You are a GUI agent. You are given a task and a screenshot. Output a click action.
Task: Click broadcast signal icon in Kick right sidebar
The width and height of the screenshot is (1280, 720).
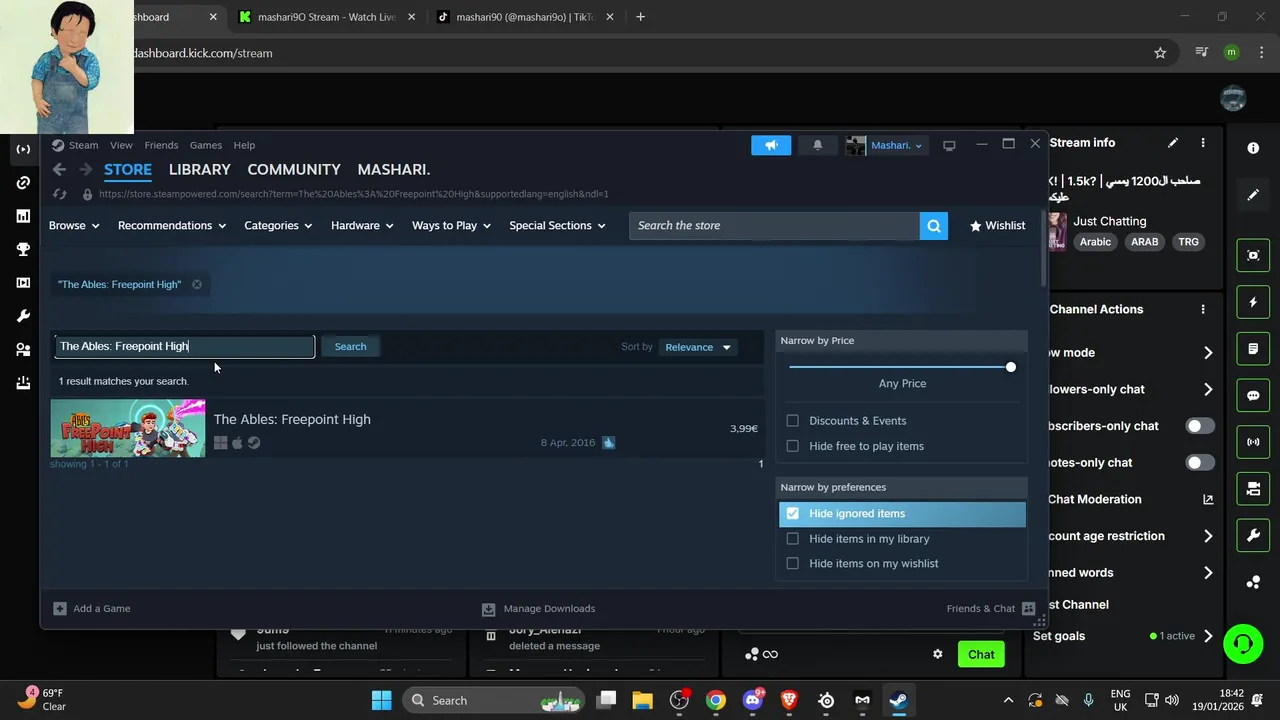[x=1253, y=441]
